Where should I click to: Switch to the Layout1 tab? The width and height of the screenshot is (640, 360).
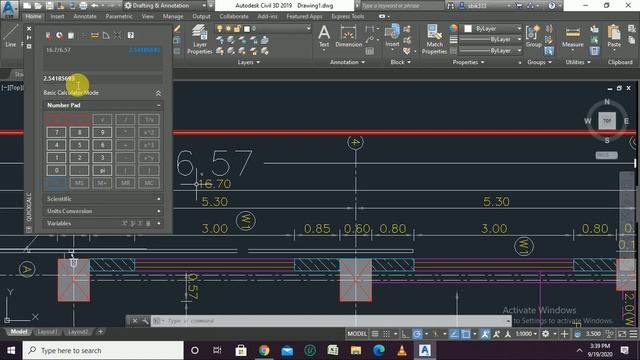tap(47, 332)
